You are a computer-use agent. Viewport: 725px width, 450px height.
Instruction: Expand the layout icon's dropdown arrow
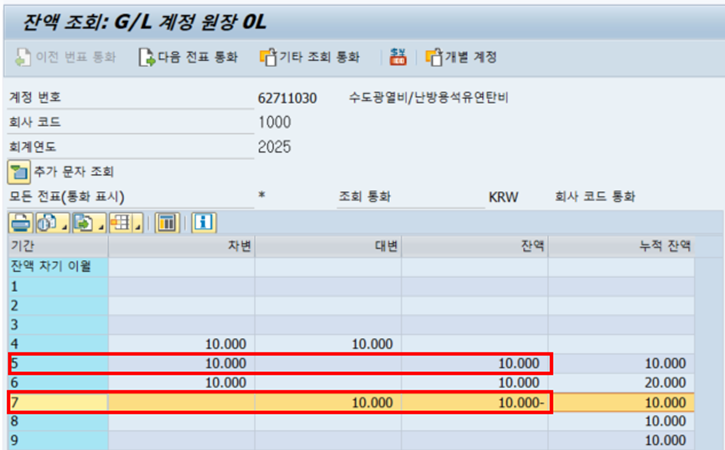(x=138, y=227)
